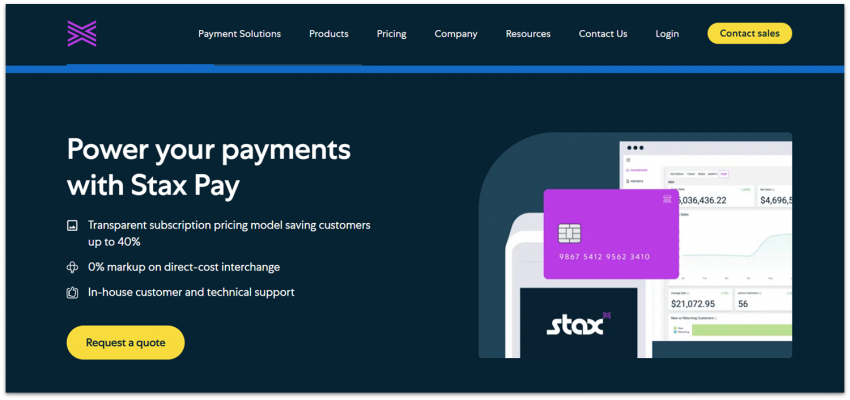Click the bank icon on the purple card
Screen dimensions: 850x400
[667, 199]
